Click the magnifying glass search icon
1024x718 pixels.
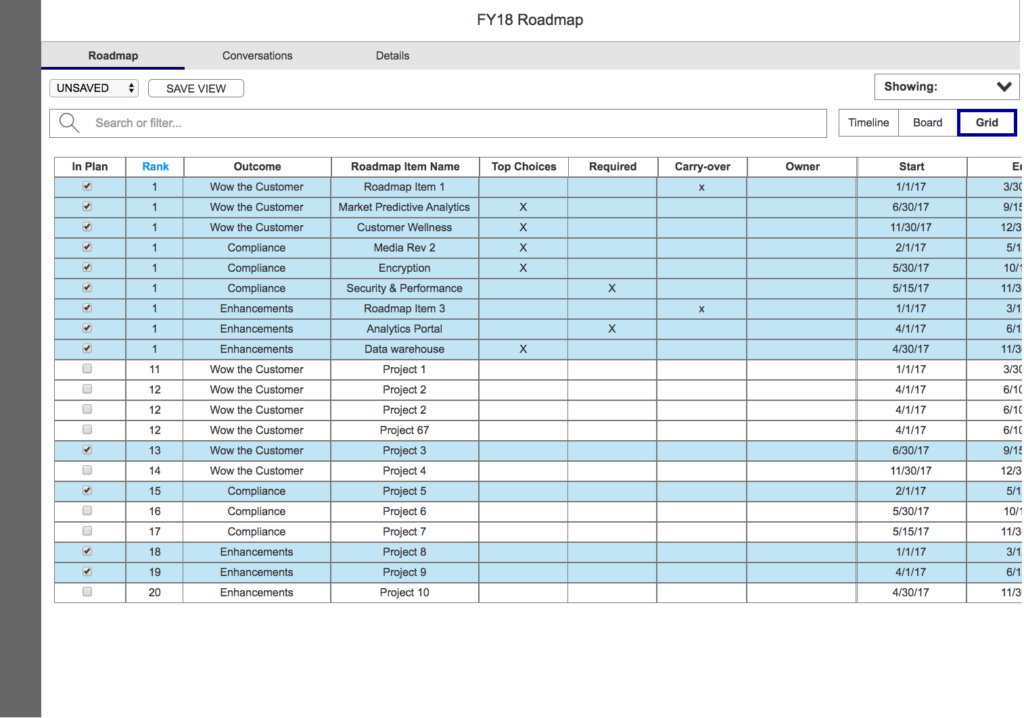69,123
